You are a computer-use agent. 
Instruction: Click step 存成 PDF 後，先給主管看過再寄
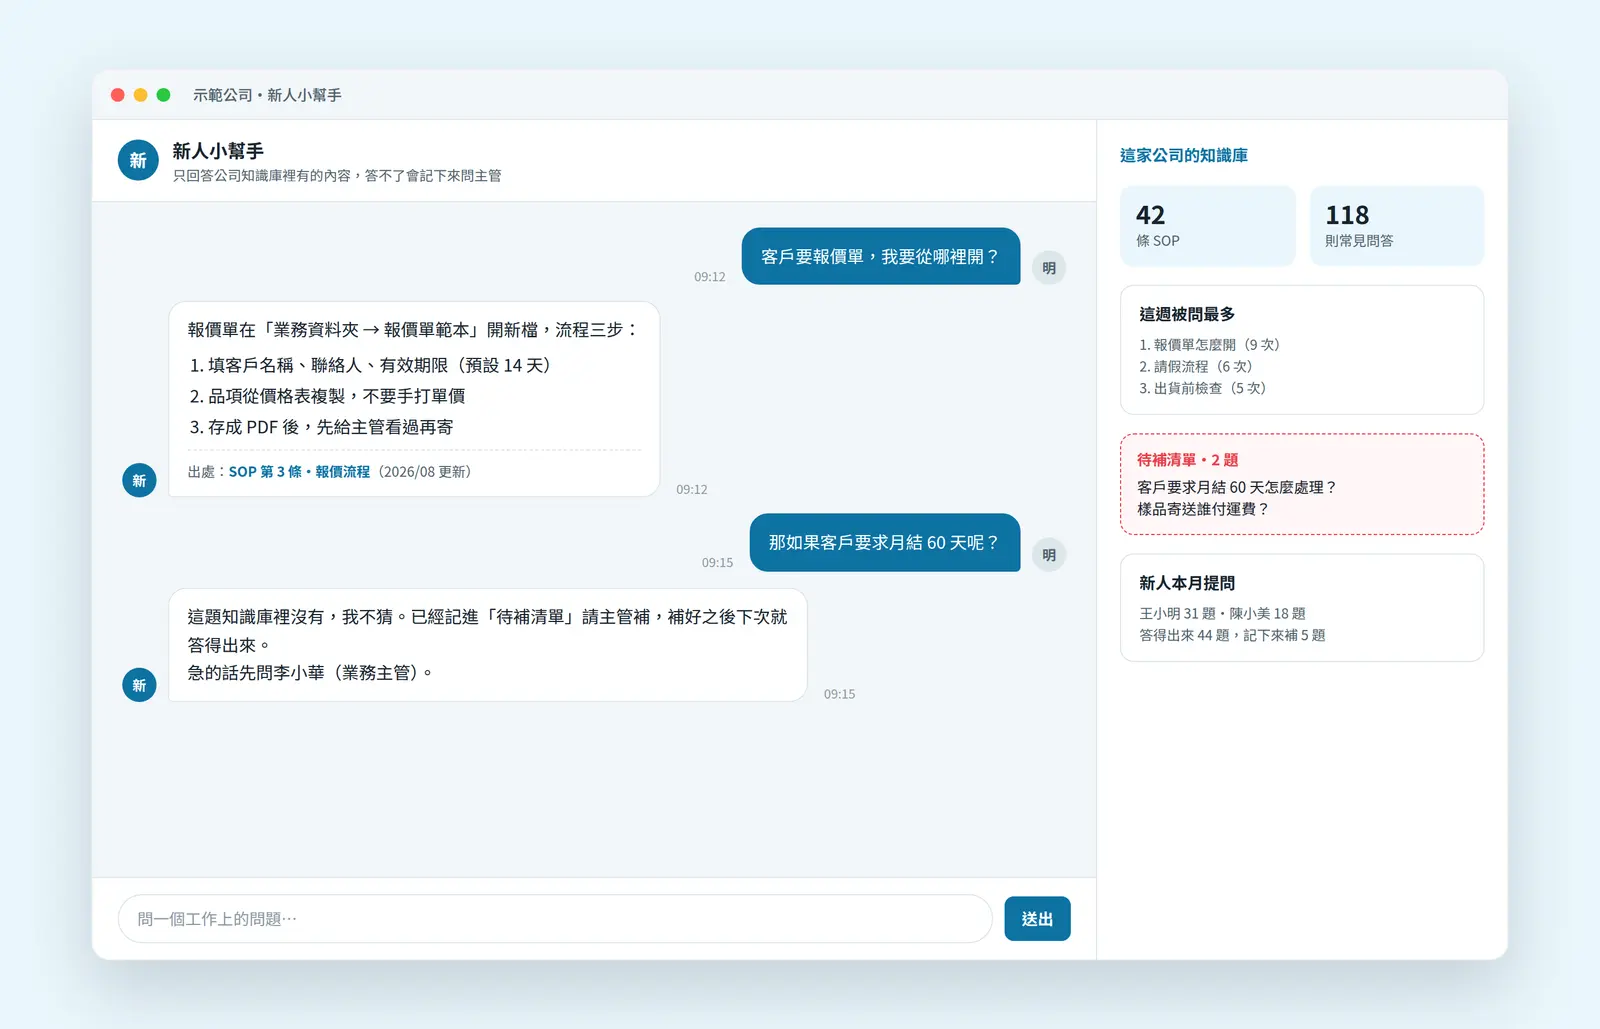(x=321, y=428)
